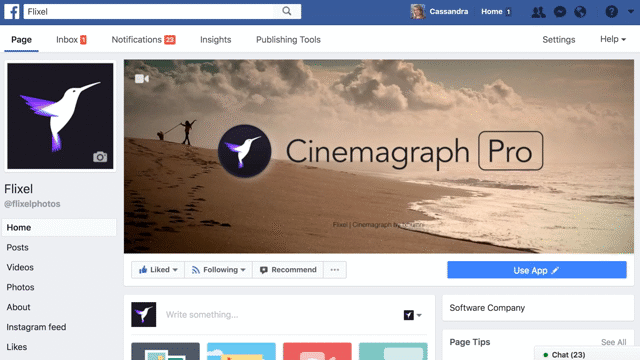
Task: Open Photos in left sidebar
Action: [20, 287]
